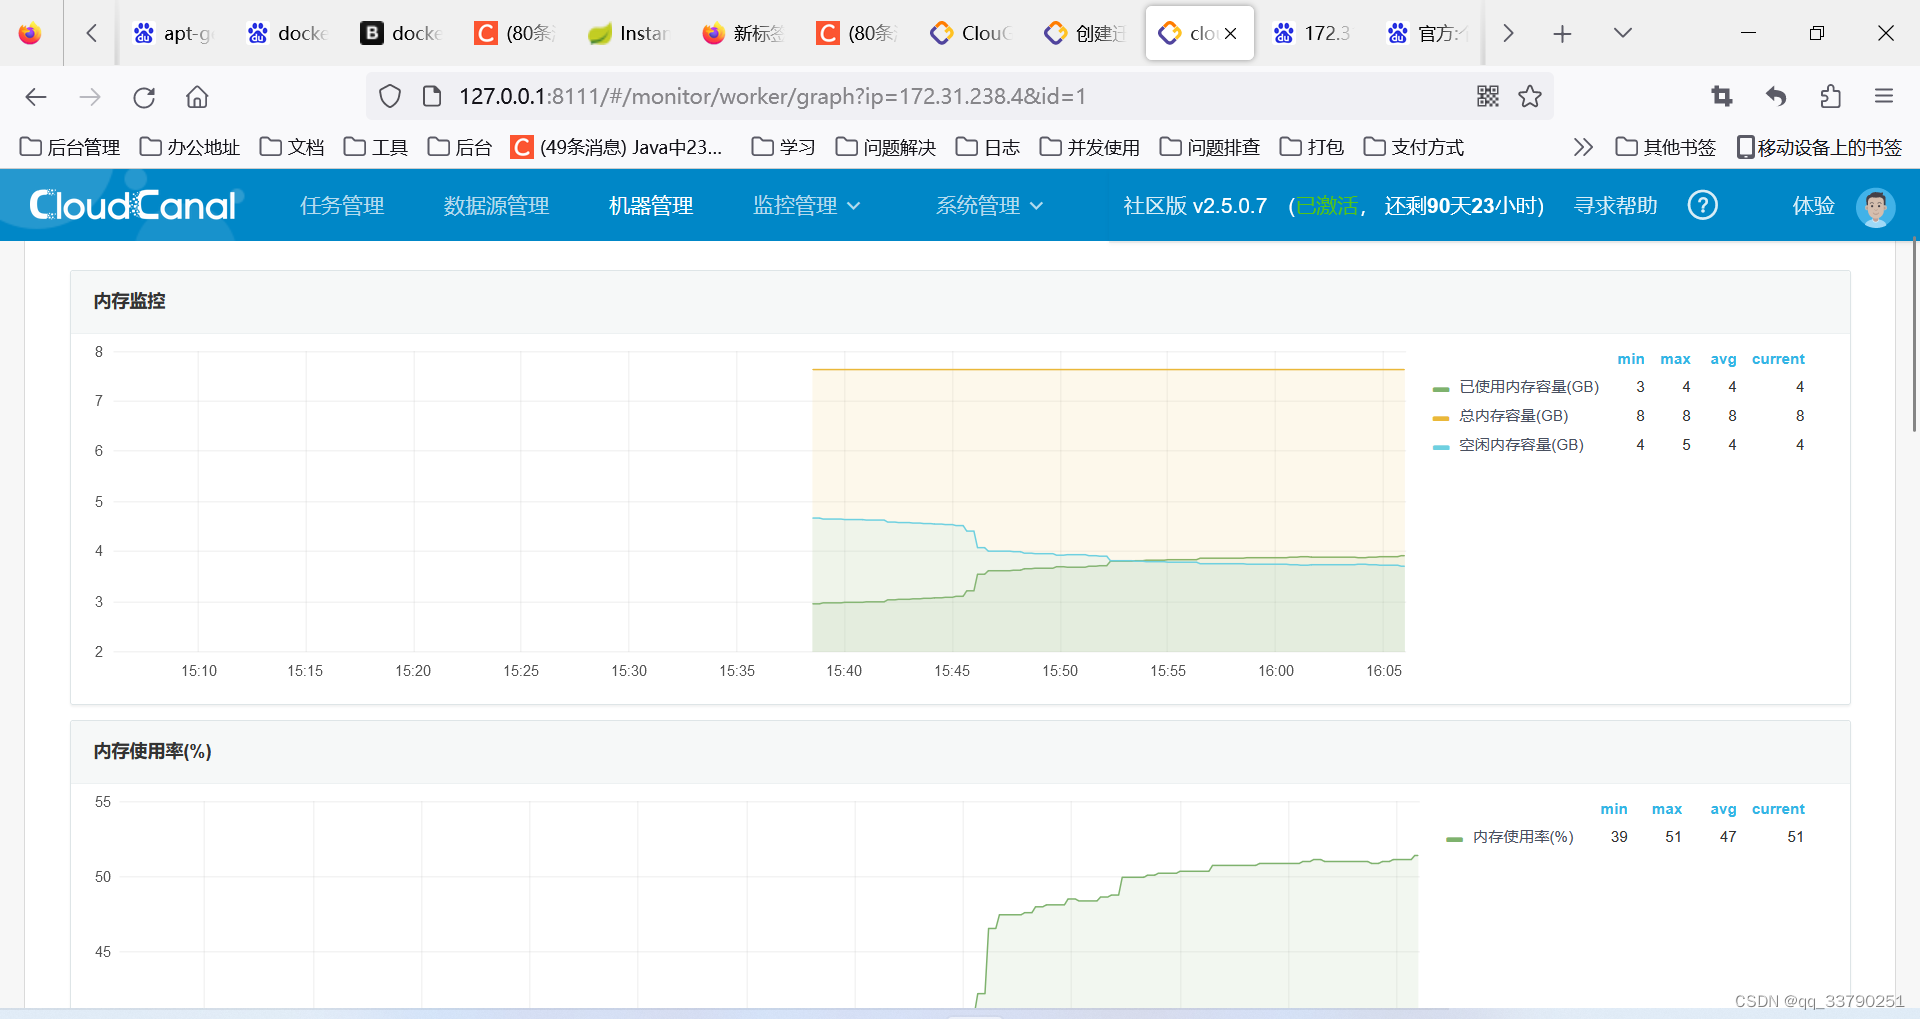Reload the page with the refresh icon
Viewport: 1920px width, 1019px height.
(x=144, y=96)
